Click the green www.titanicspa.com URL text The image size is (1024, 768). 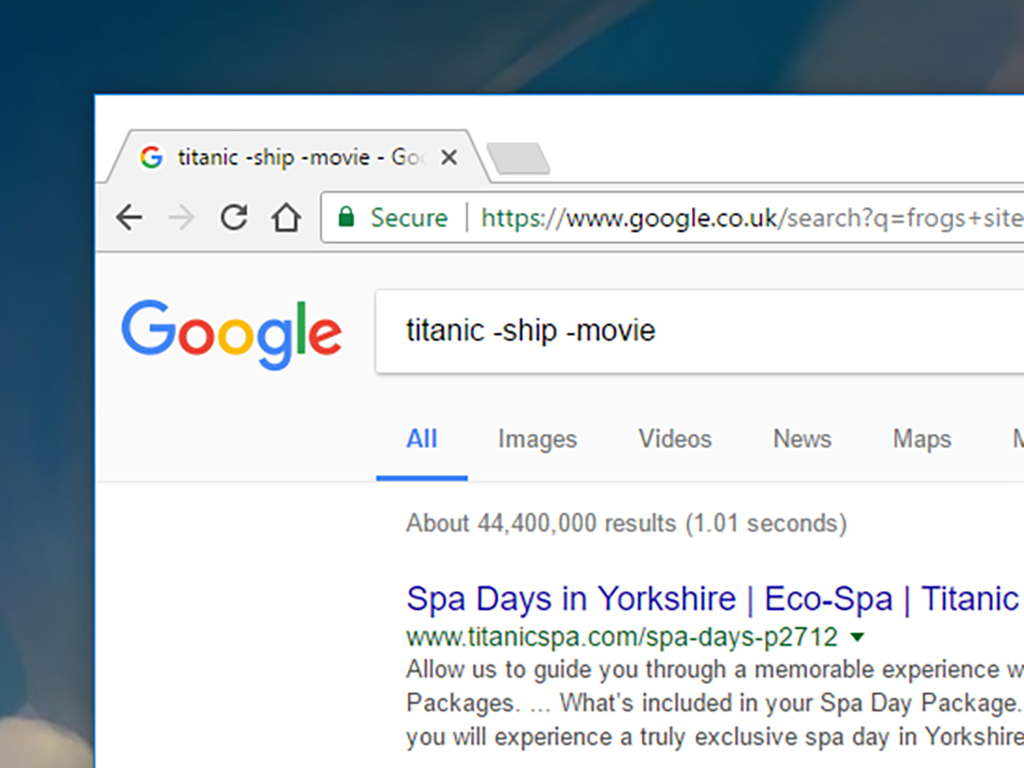621,636
